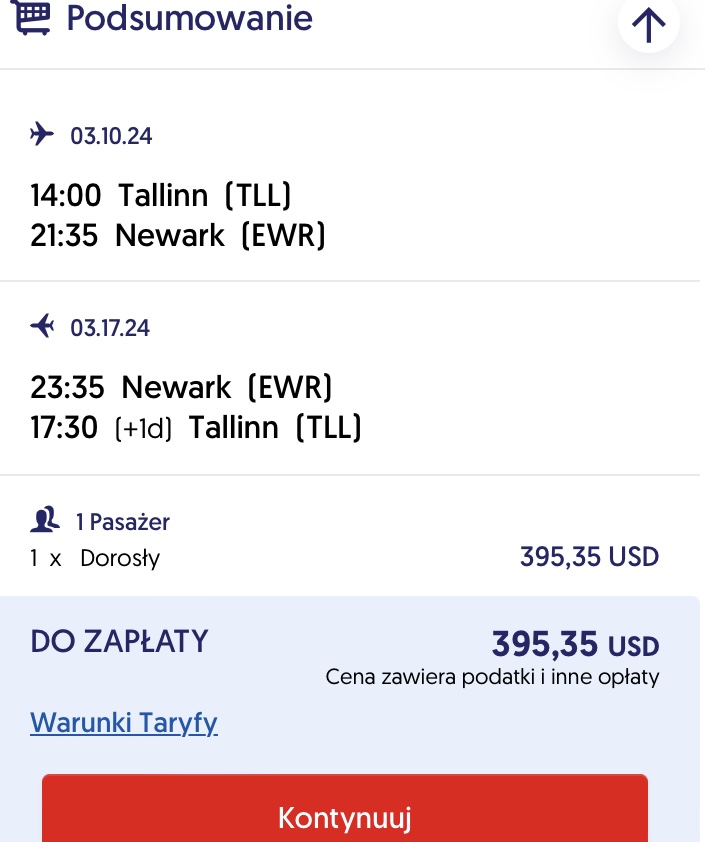This screenshot has height=842, width=705.
Task: Click the Cena zawiera podatki note
Action: point(492,677)
